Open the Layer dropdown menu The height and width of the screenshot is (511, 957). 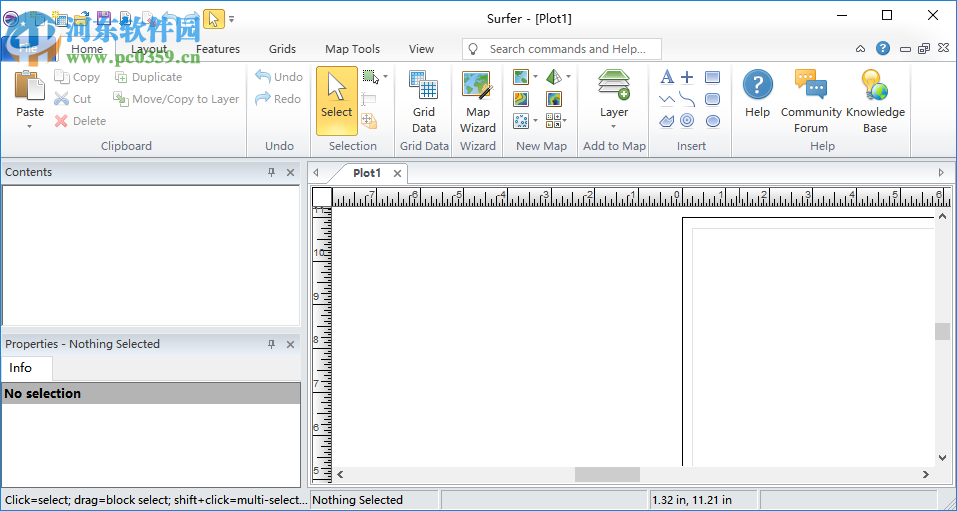[614, 126]
